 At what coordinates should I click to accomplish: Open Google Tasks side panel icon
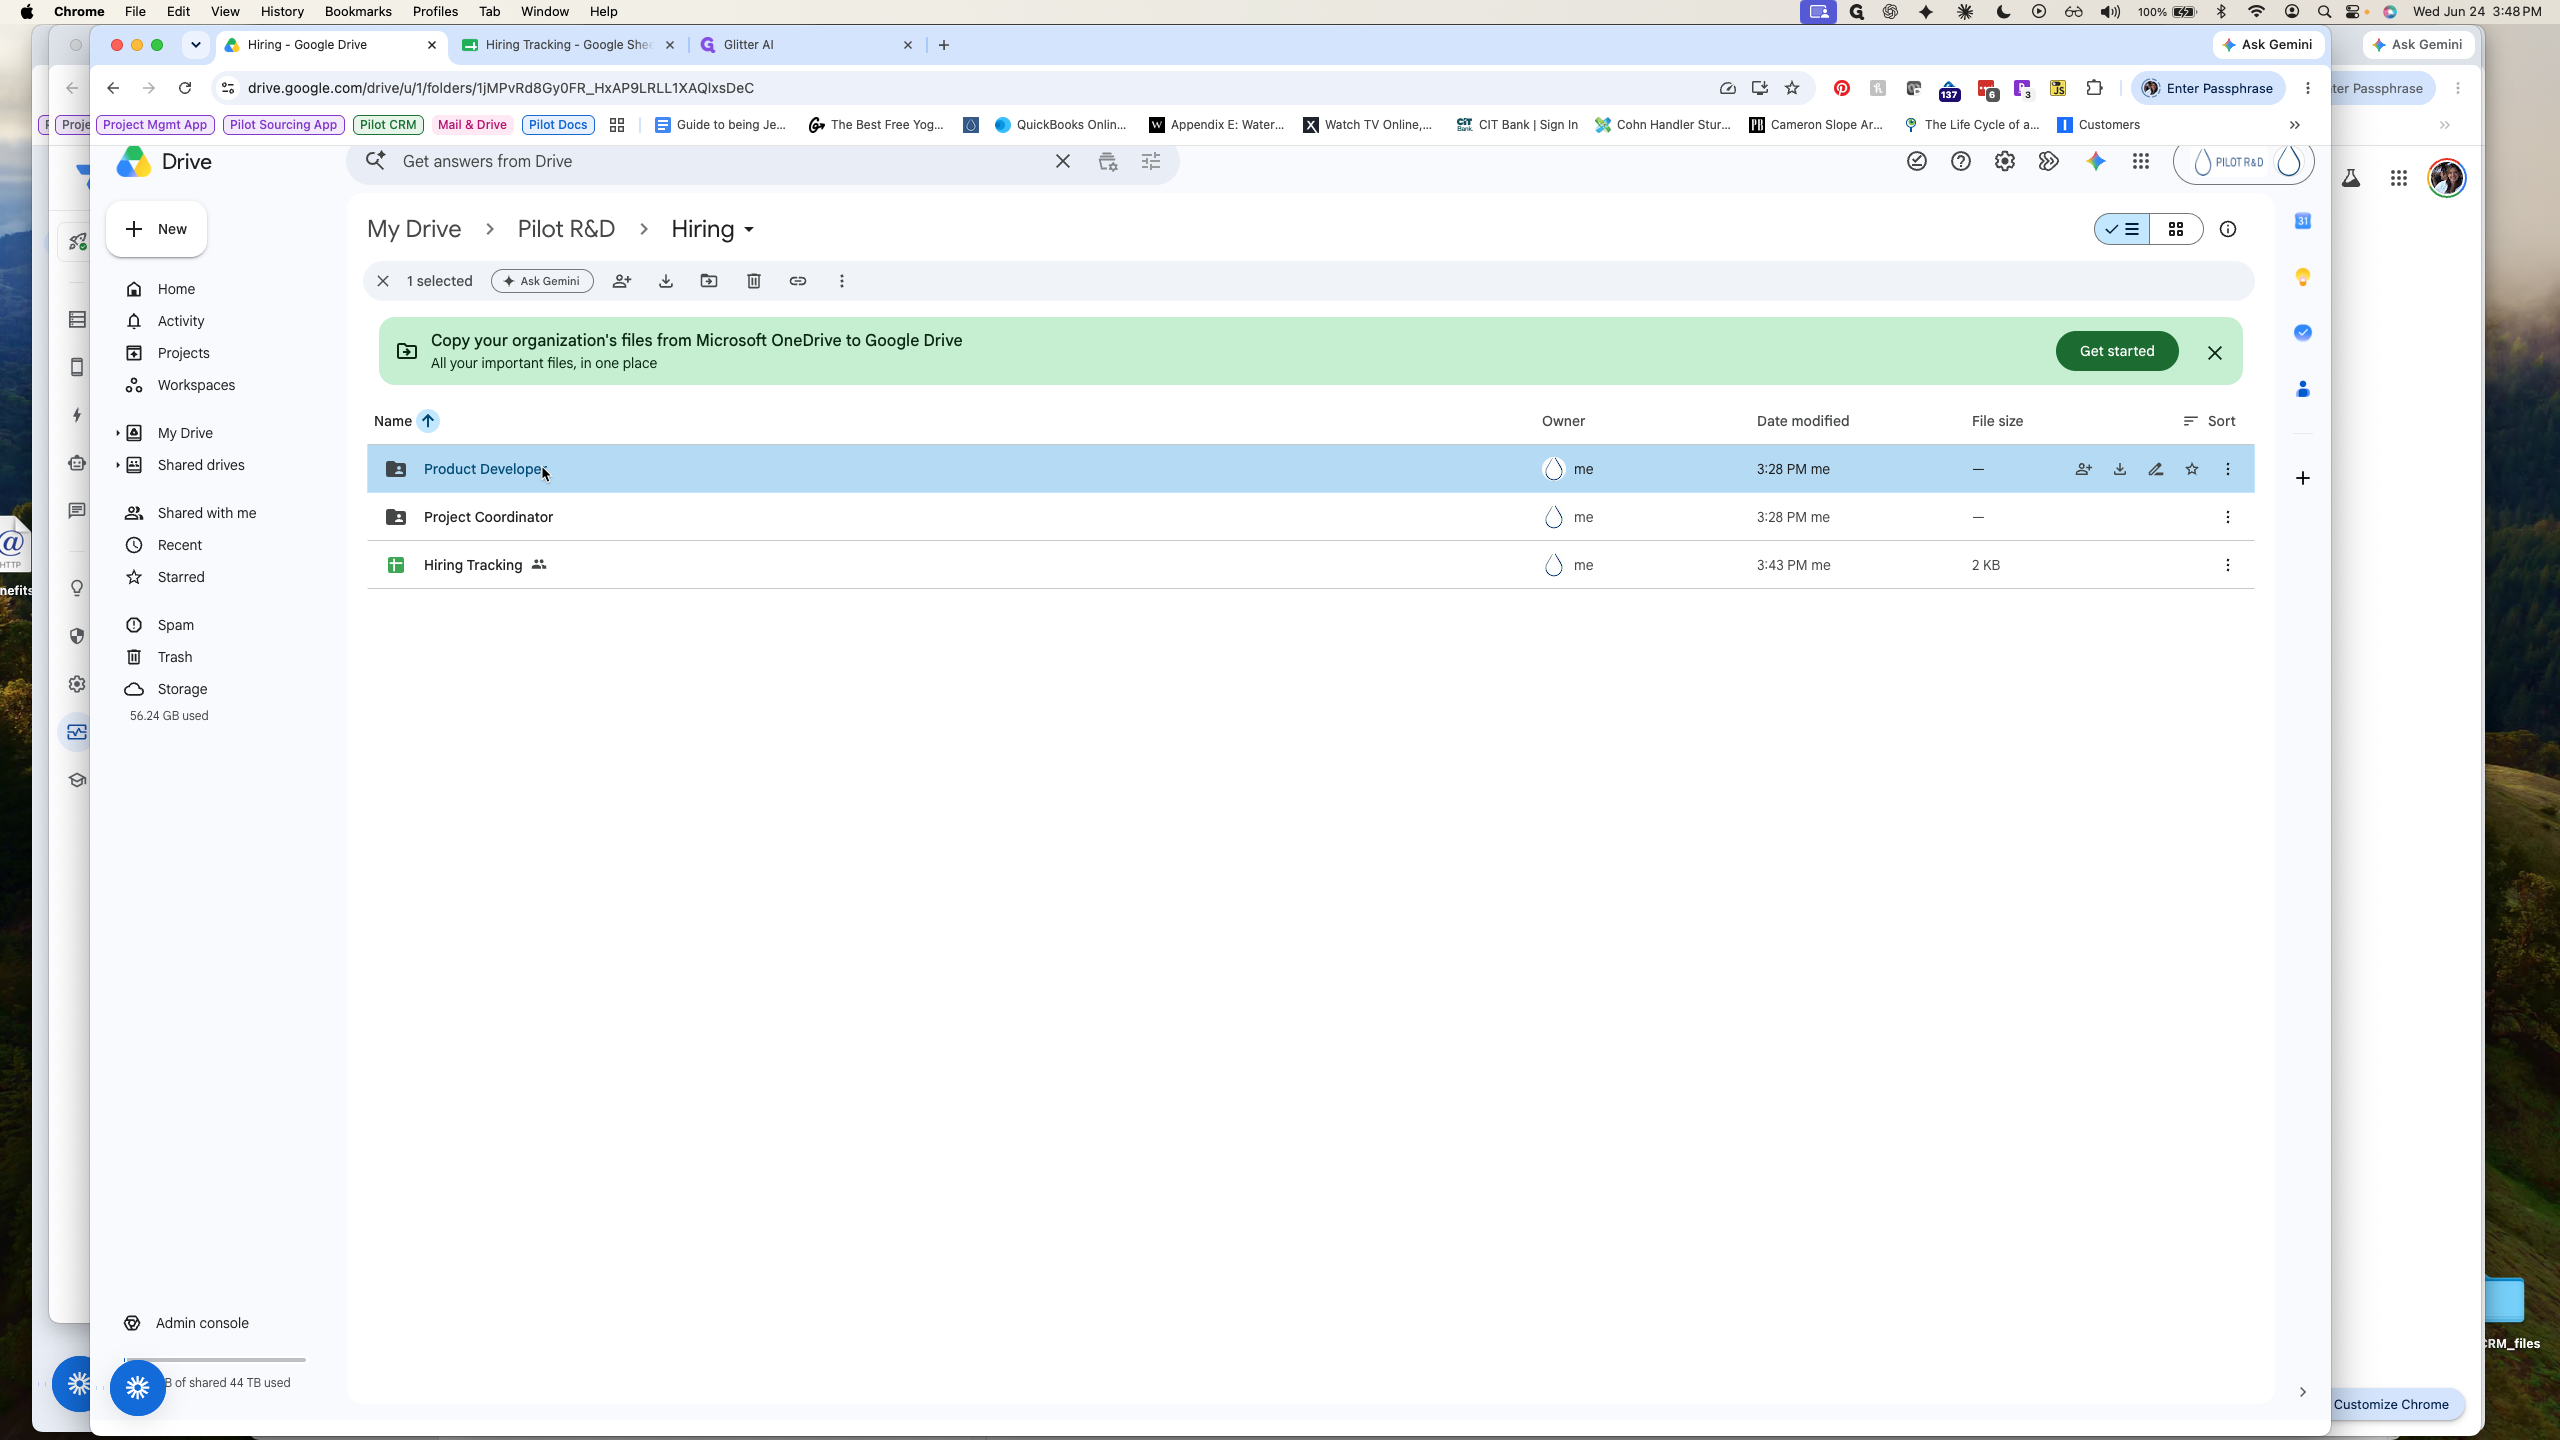2303,333
